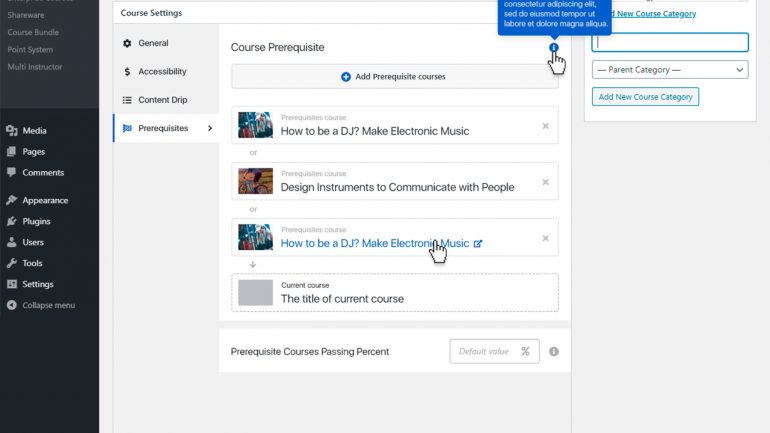Click first How to be a DJ thumbnail

coord(255,125)
